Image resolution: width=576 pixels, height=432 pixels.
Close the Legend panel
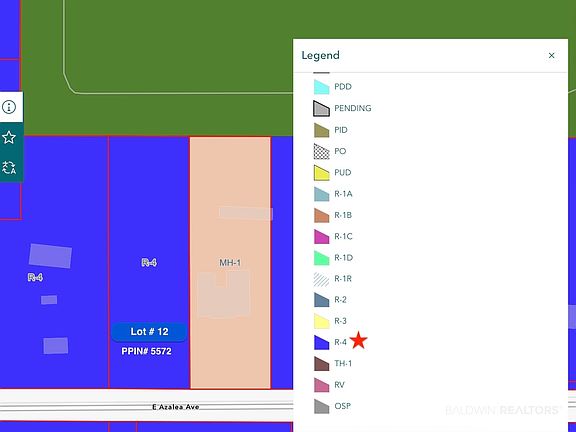point(551,55)
